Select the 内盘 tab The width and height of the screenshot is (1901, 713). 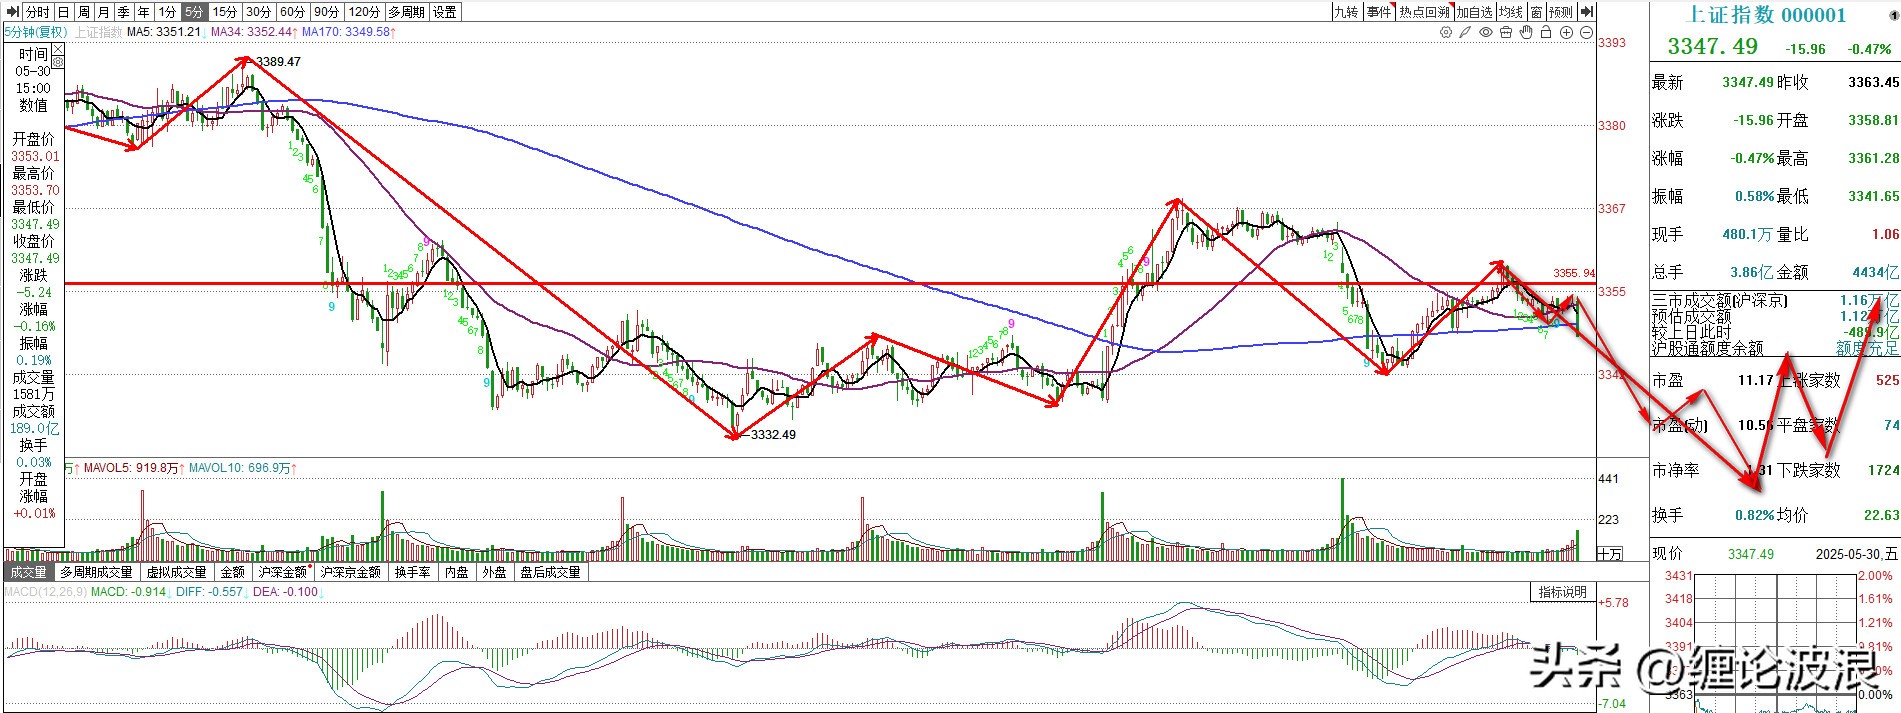coord(457,572)
